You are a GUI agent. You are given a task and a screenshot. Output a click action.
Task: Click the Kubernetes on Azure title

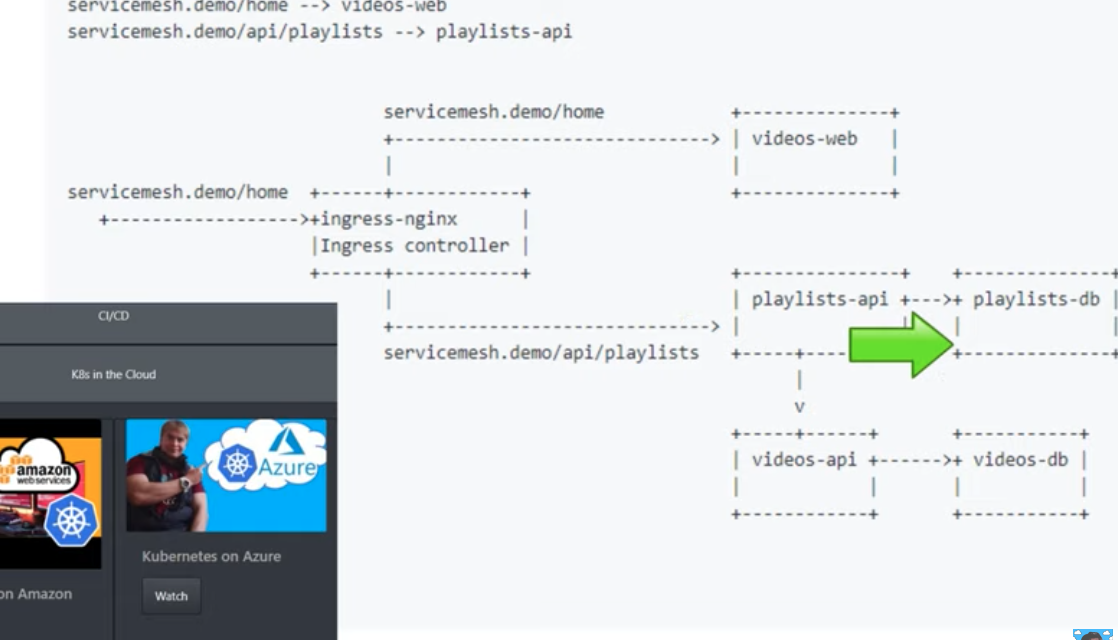[211, 556]
